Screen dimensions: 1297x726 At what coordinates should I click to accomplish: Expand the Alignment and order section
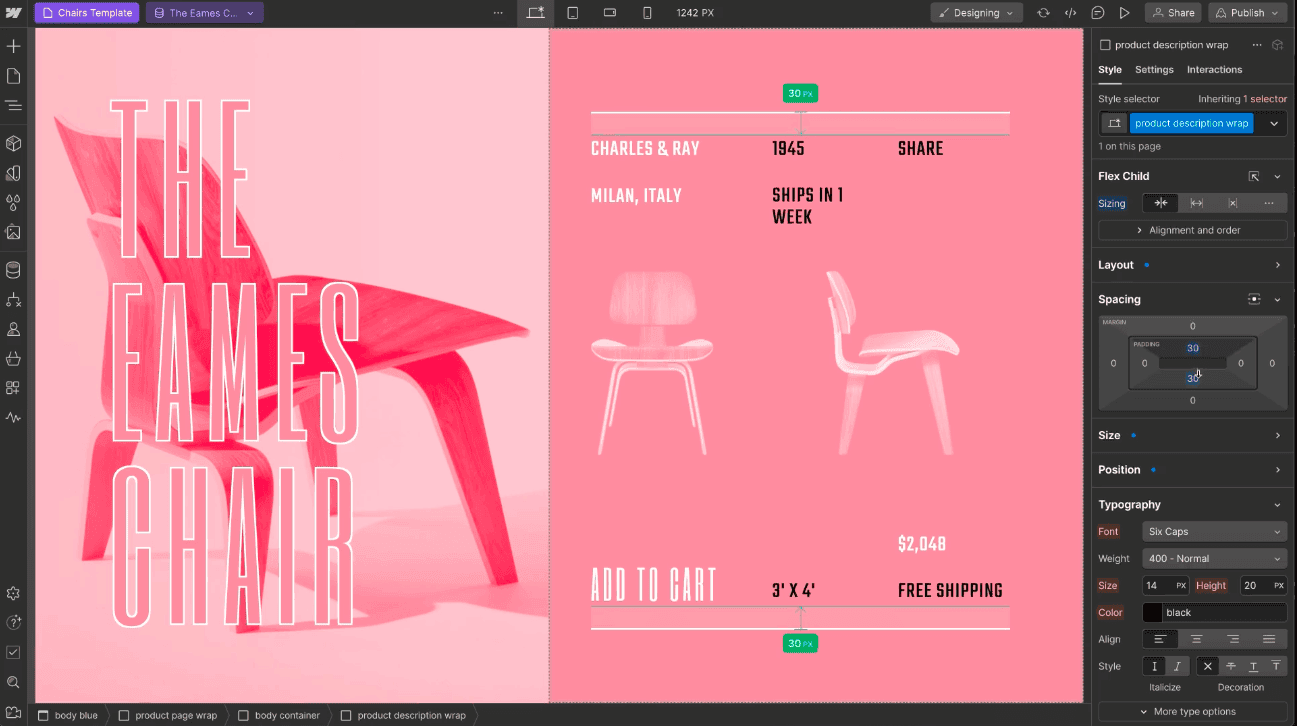coord(1192,229)
